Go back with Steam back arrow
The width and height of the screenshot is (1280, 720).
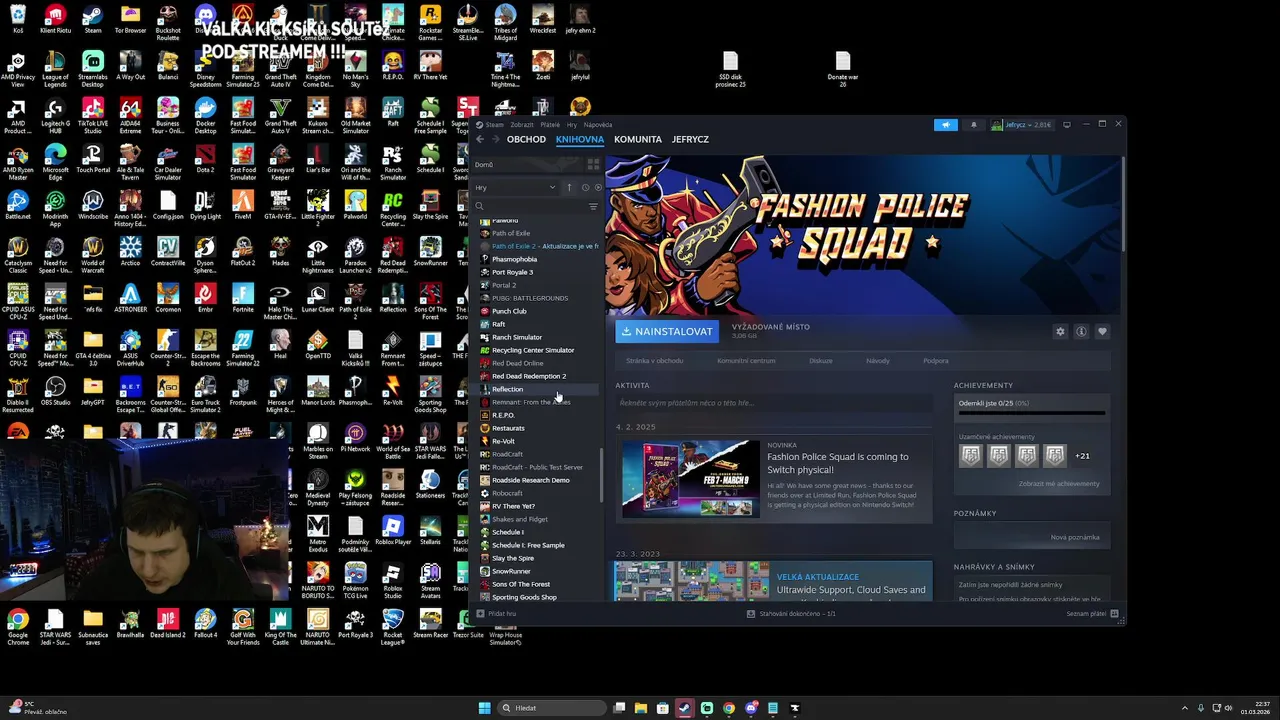coord(480,139)
